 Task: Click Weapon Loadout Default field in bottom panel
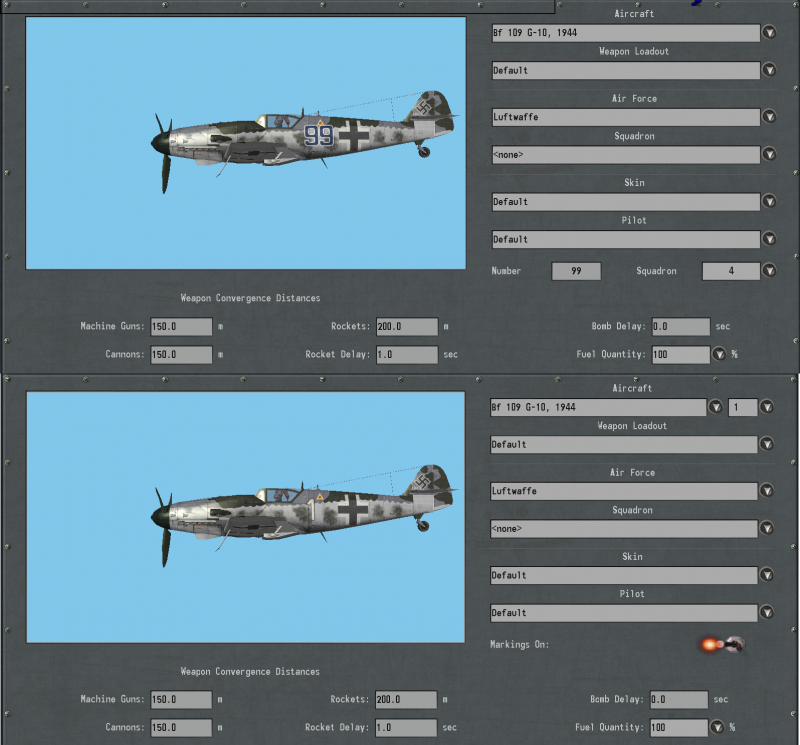click(x=623, y=444)
